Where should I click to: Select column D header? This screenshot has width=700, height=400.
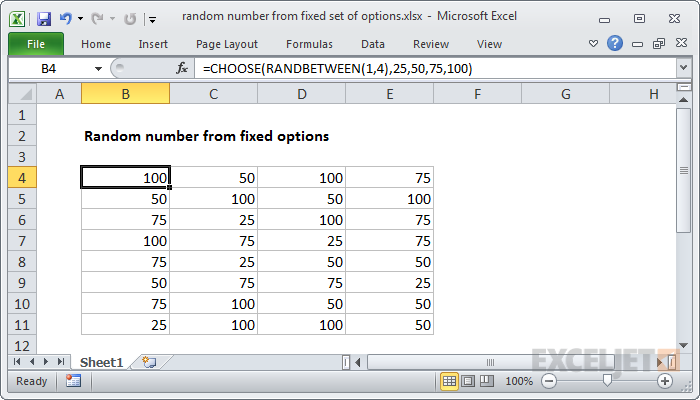tap(301, 94)
